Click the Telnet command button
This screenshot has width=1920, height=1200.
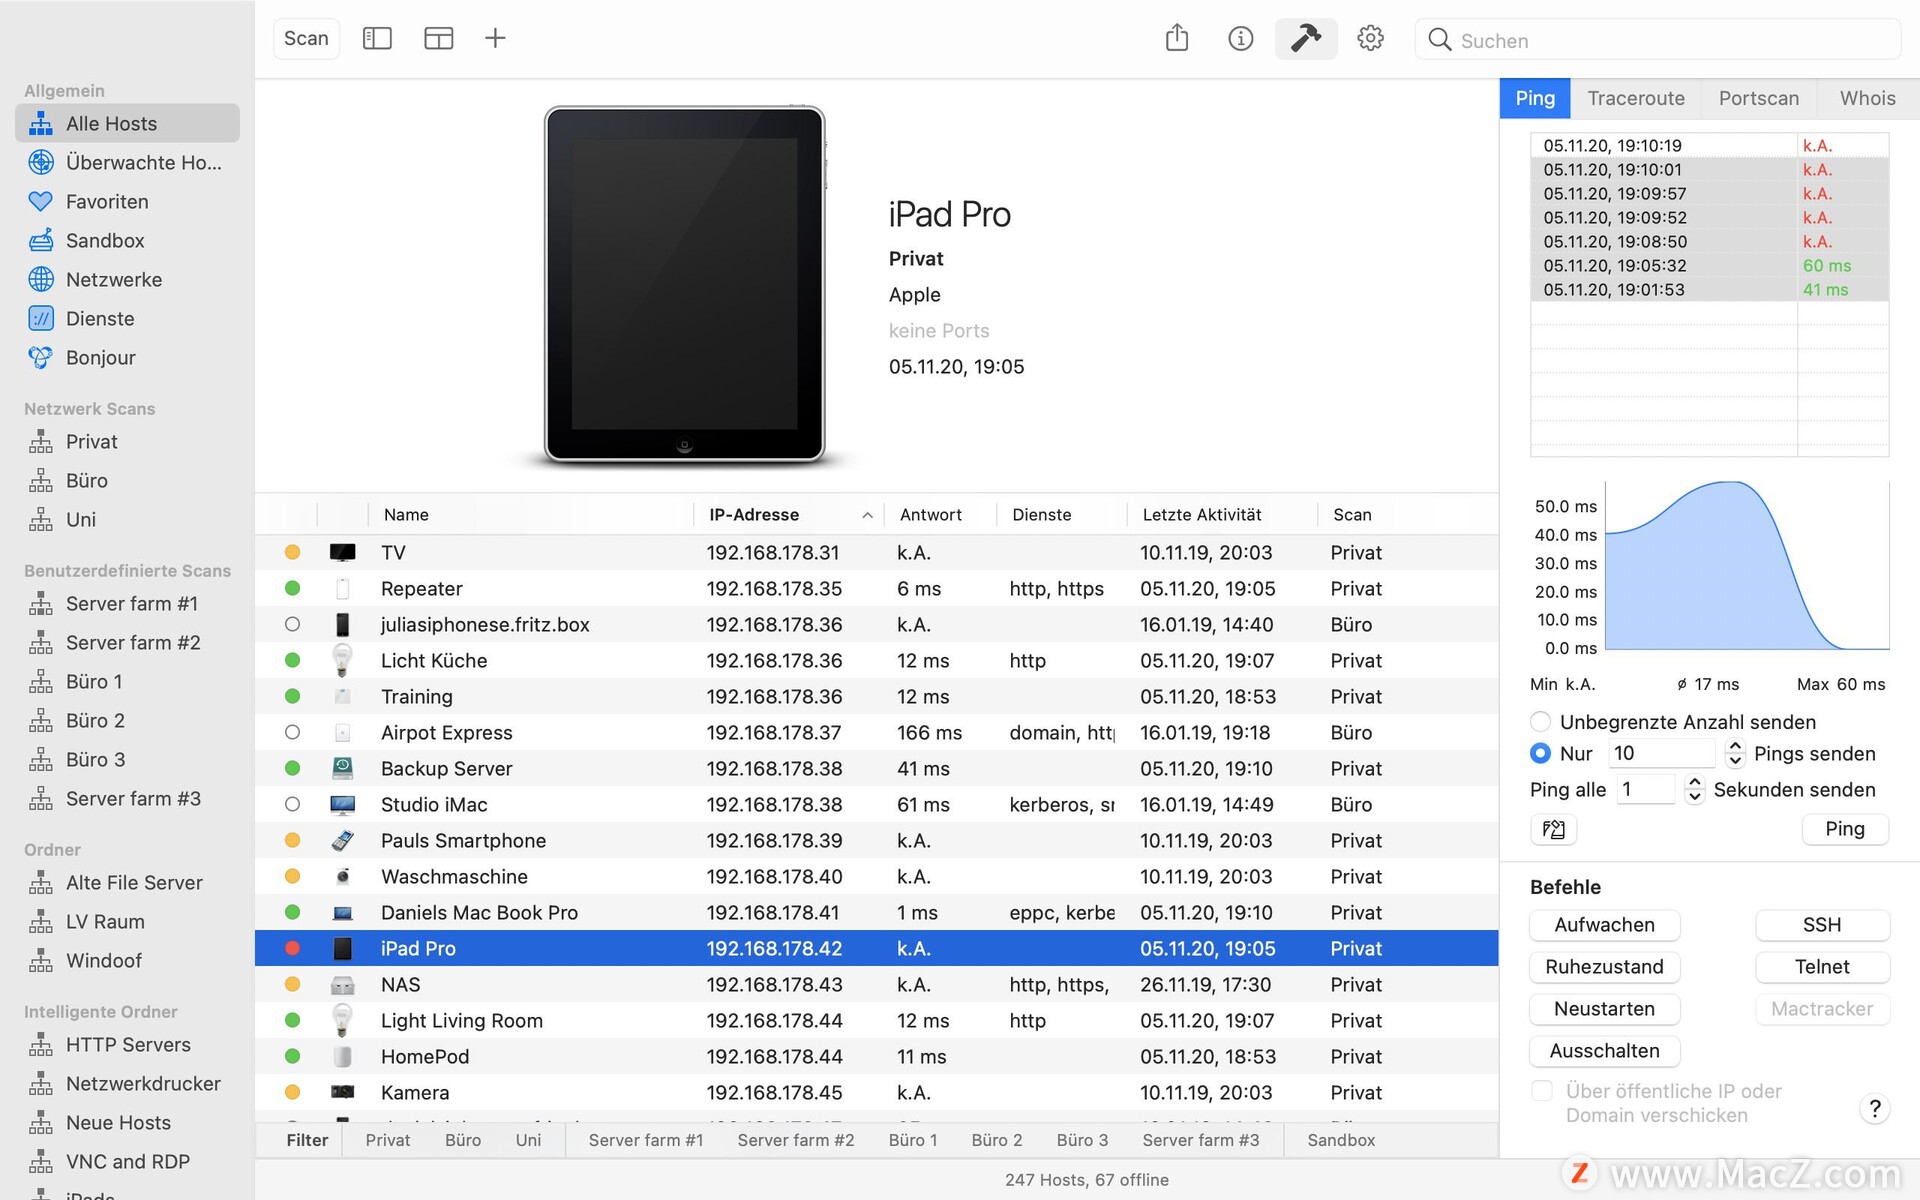tap(1822, 967)
